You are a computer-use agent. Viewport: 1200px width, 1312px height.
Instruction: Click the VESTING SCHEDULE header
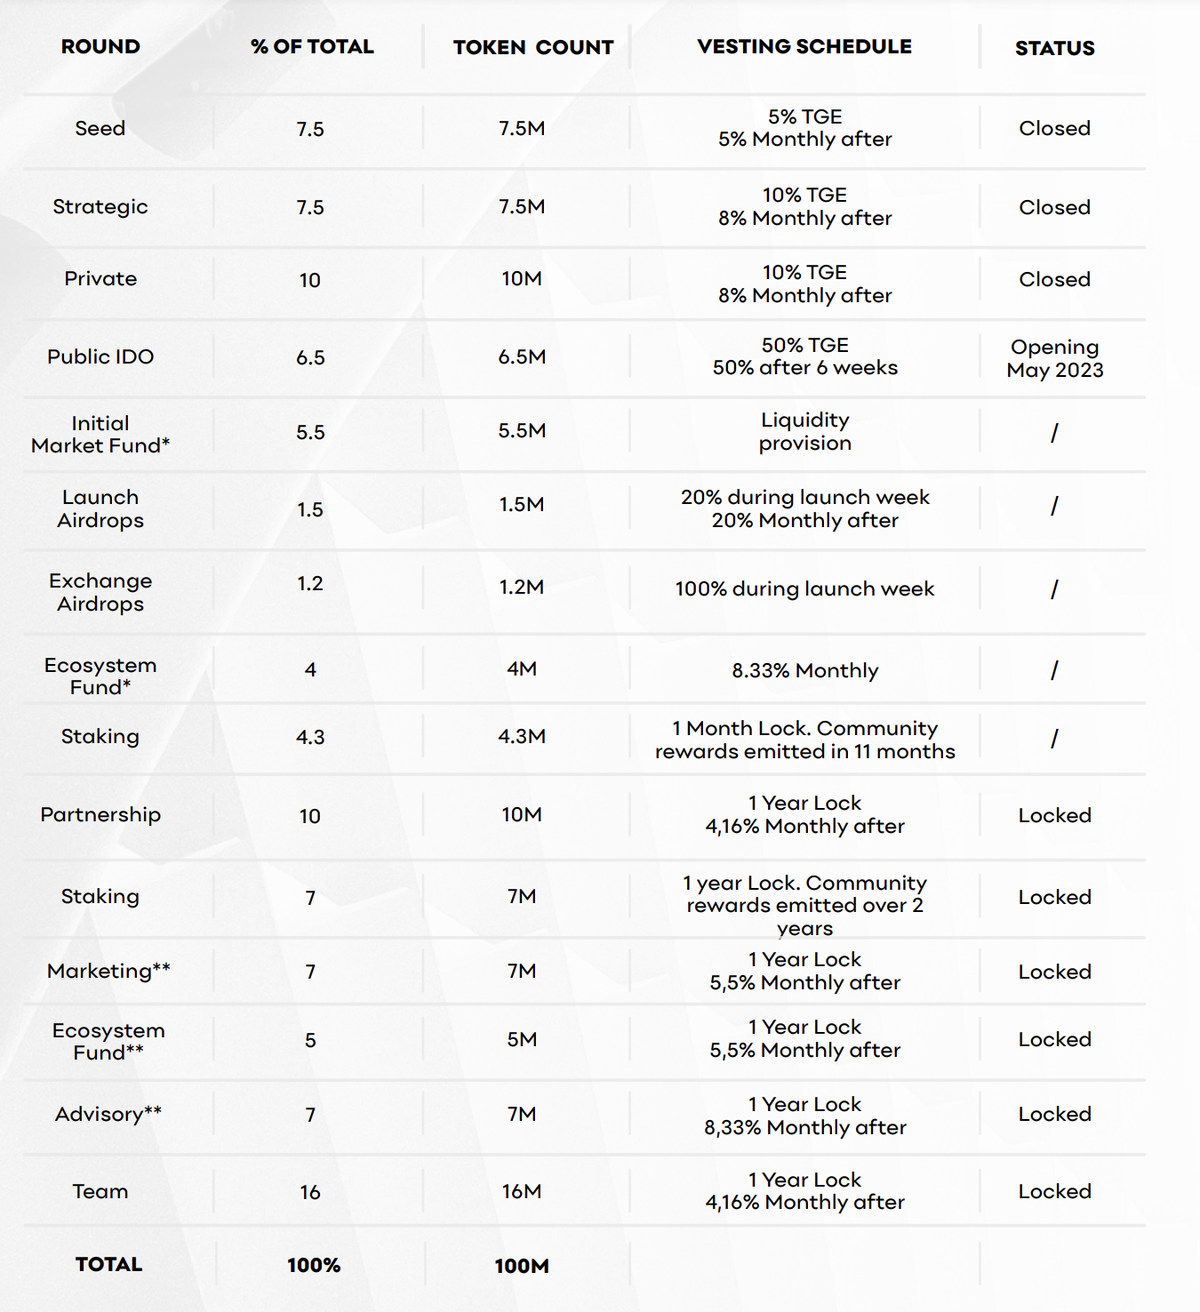point(804,47)
